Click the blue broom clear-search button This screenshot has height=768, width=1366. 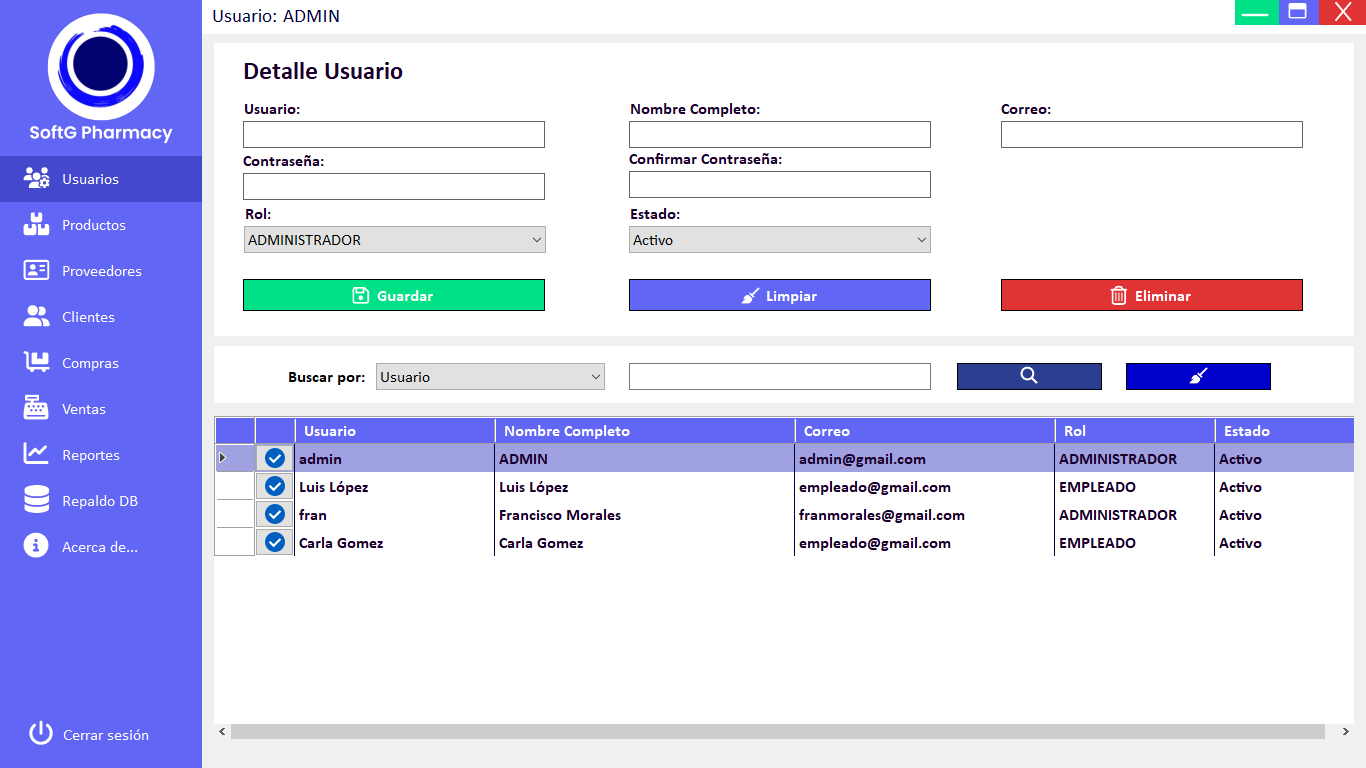(1198, 376)
